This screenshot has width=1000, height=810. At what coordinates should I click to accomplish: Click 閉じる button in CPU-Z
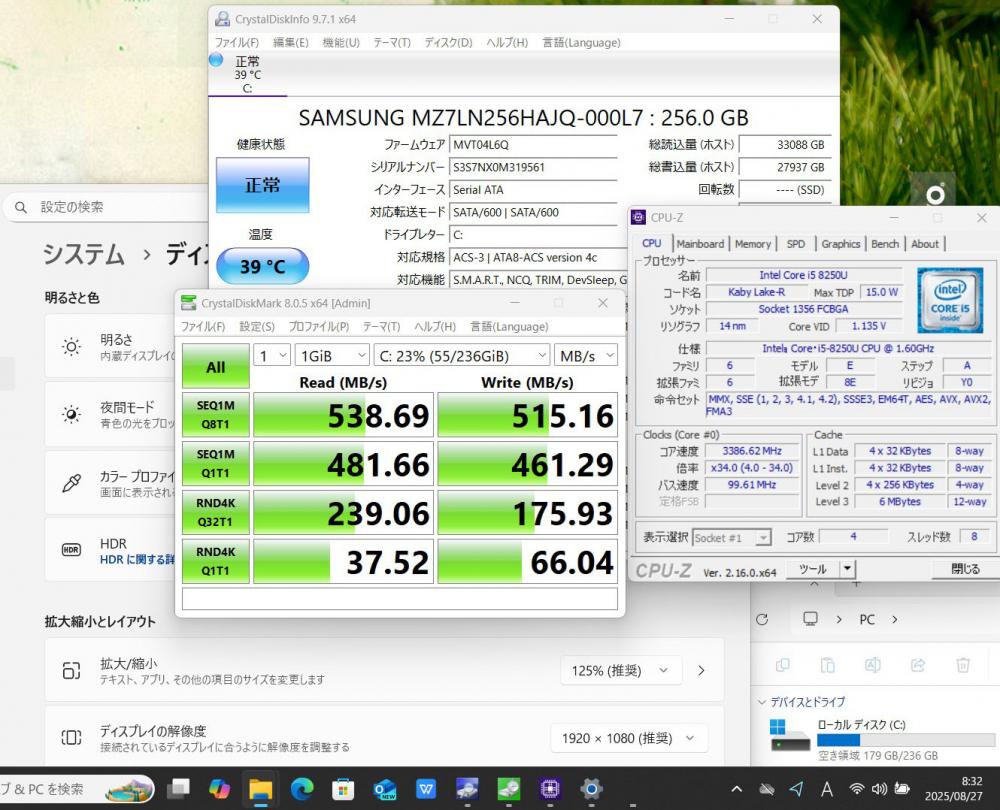coord(965,568)
